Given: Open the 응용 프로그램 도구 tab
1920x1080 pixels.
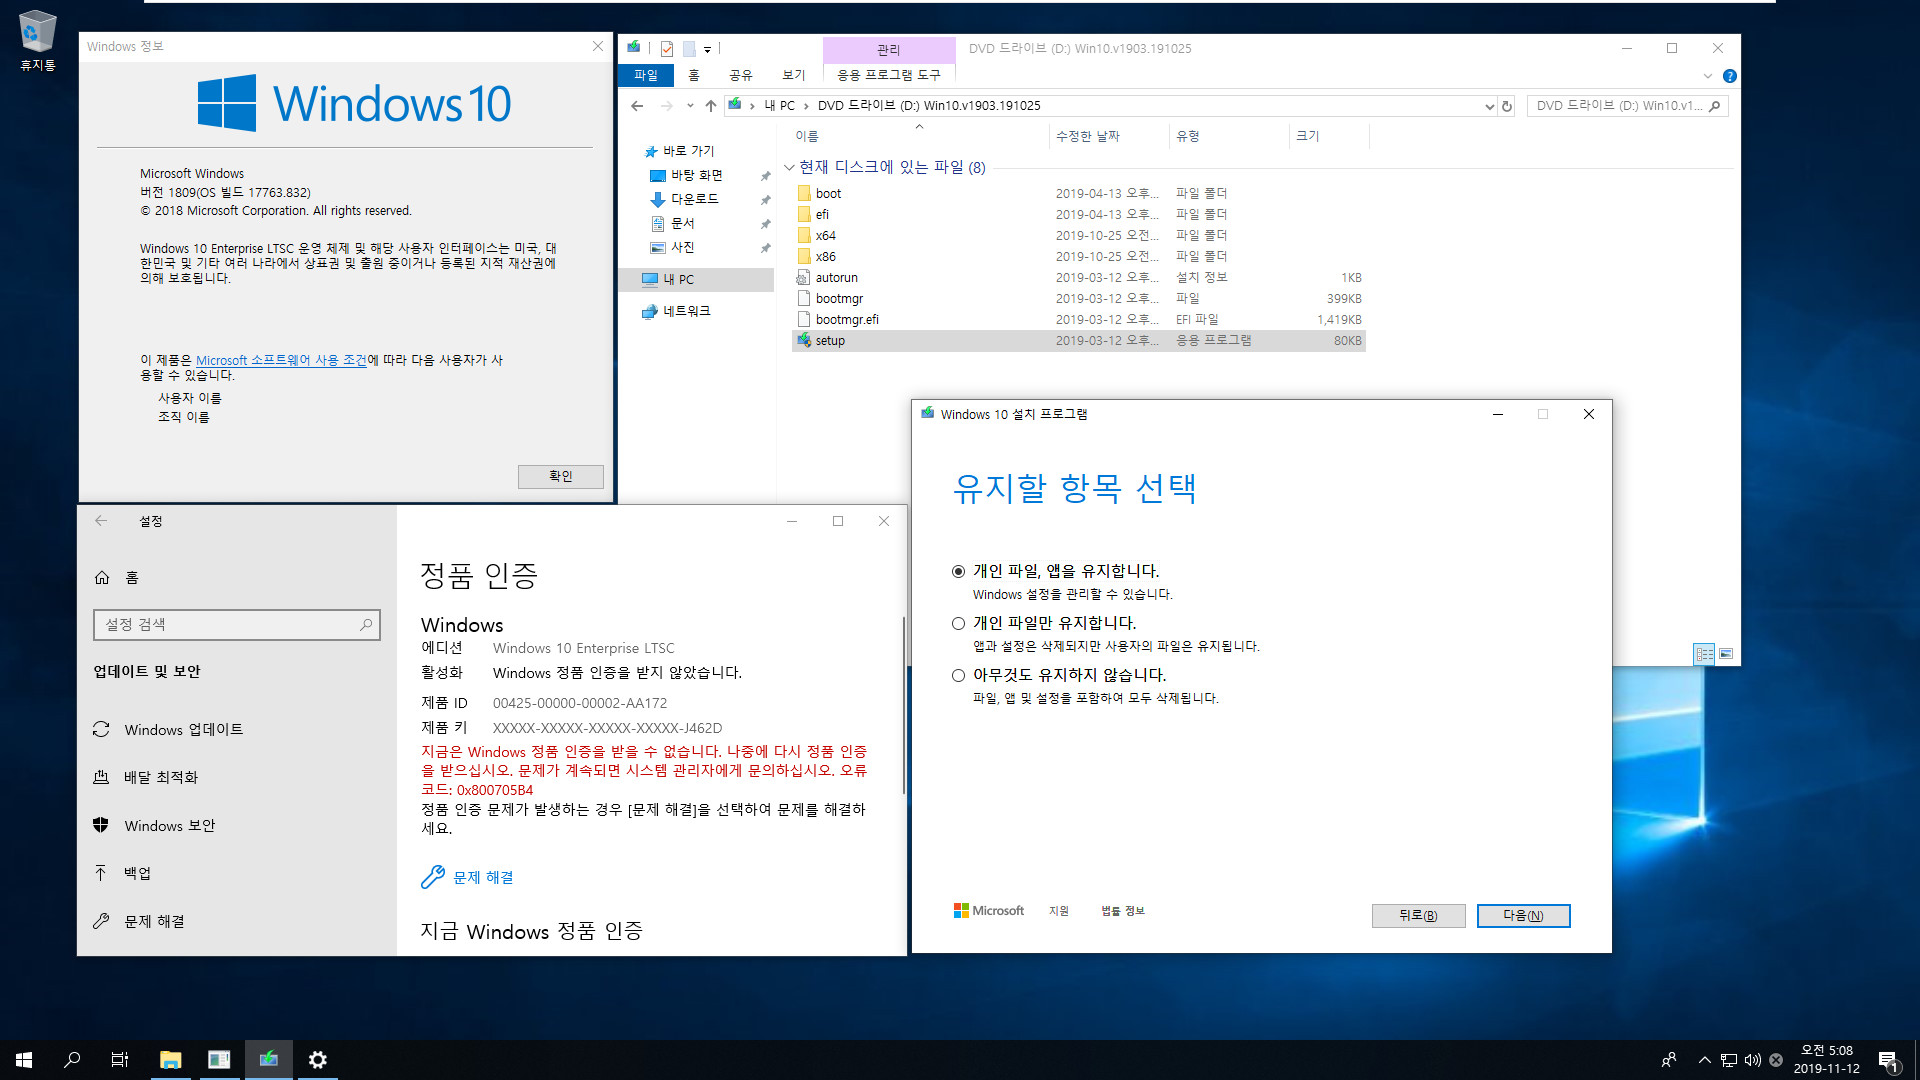Looking at the screenshot, I should (889, 75).
